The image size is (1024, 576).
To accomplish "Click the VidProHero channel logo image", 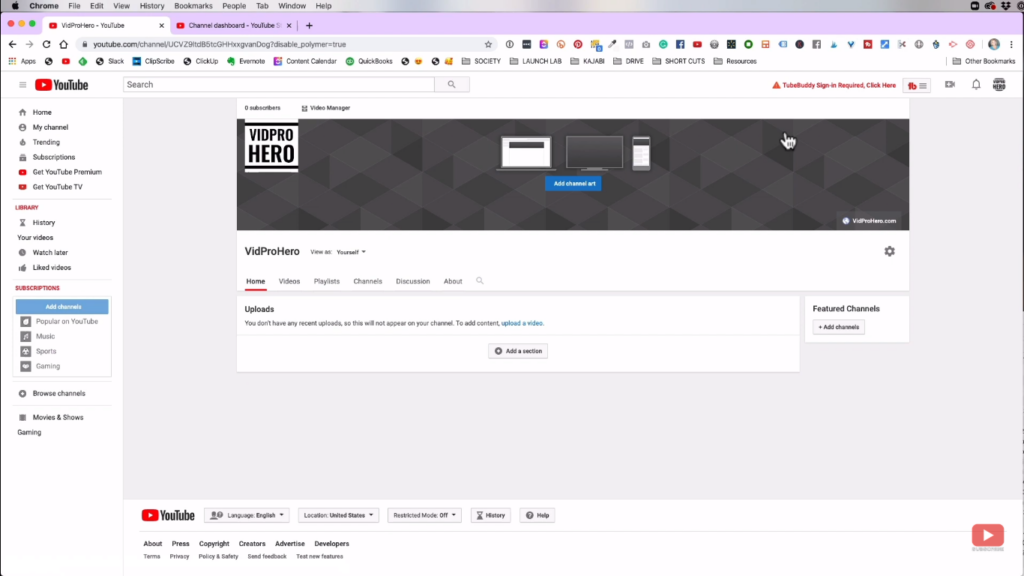I will click(x=271, y=146).
